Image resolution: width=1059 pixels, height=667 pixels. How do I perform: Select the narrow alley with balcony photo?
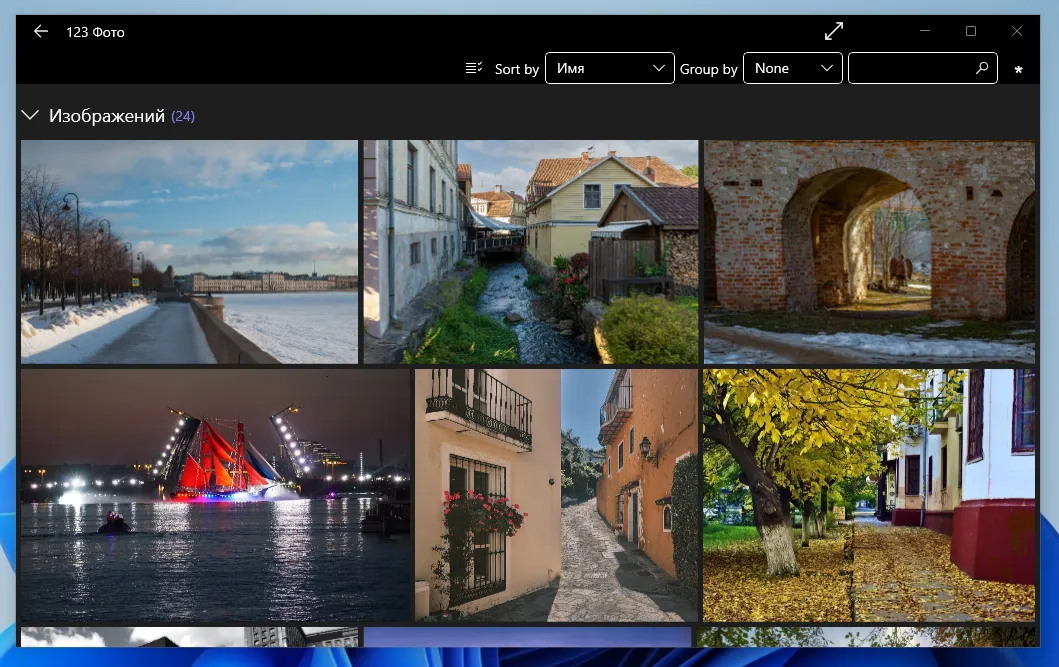556,495
